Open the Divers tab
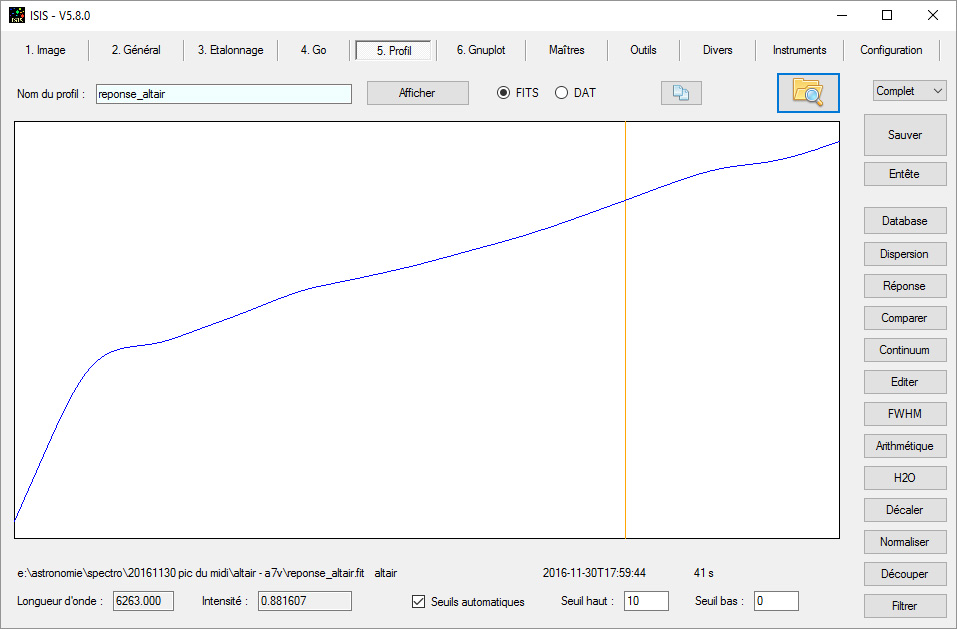The width and height of the screenshot is (957, 629). pyautogui.click(x=717, y=50)
